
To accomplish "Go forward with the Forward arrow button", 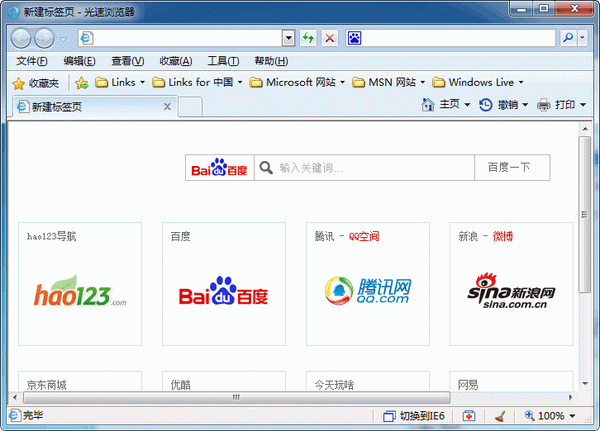I will point(44,38).
